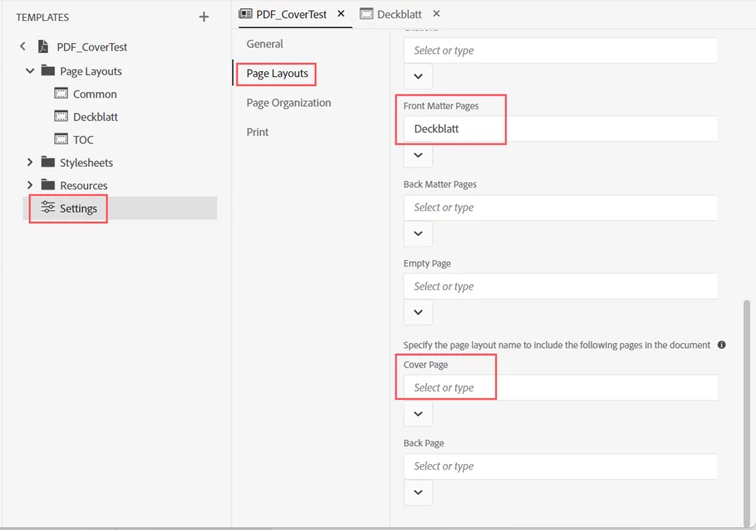Image resolution: width=756 pixels, height=530 pixels.
Task: Click the Back Page input field
Action: coord(560,466)
